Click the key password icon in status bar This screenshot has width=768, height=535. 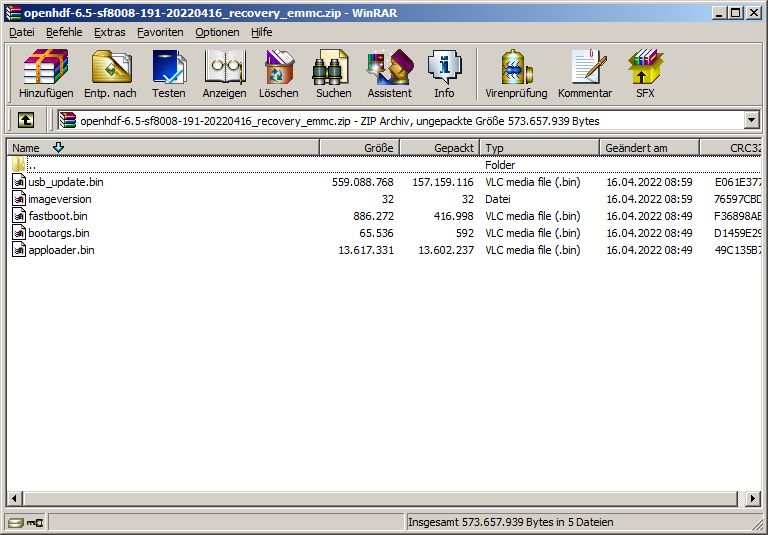35,523
